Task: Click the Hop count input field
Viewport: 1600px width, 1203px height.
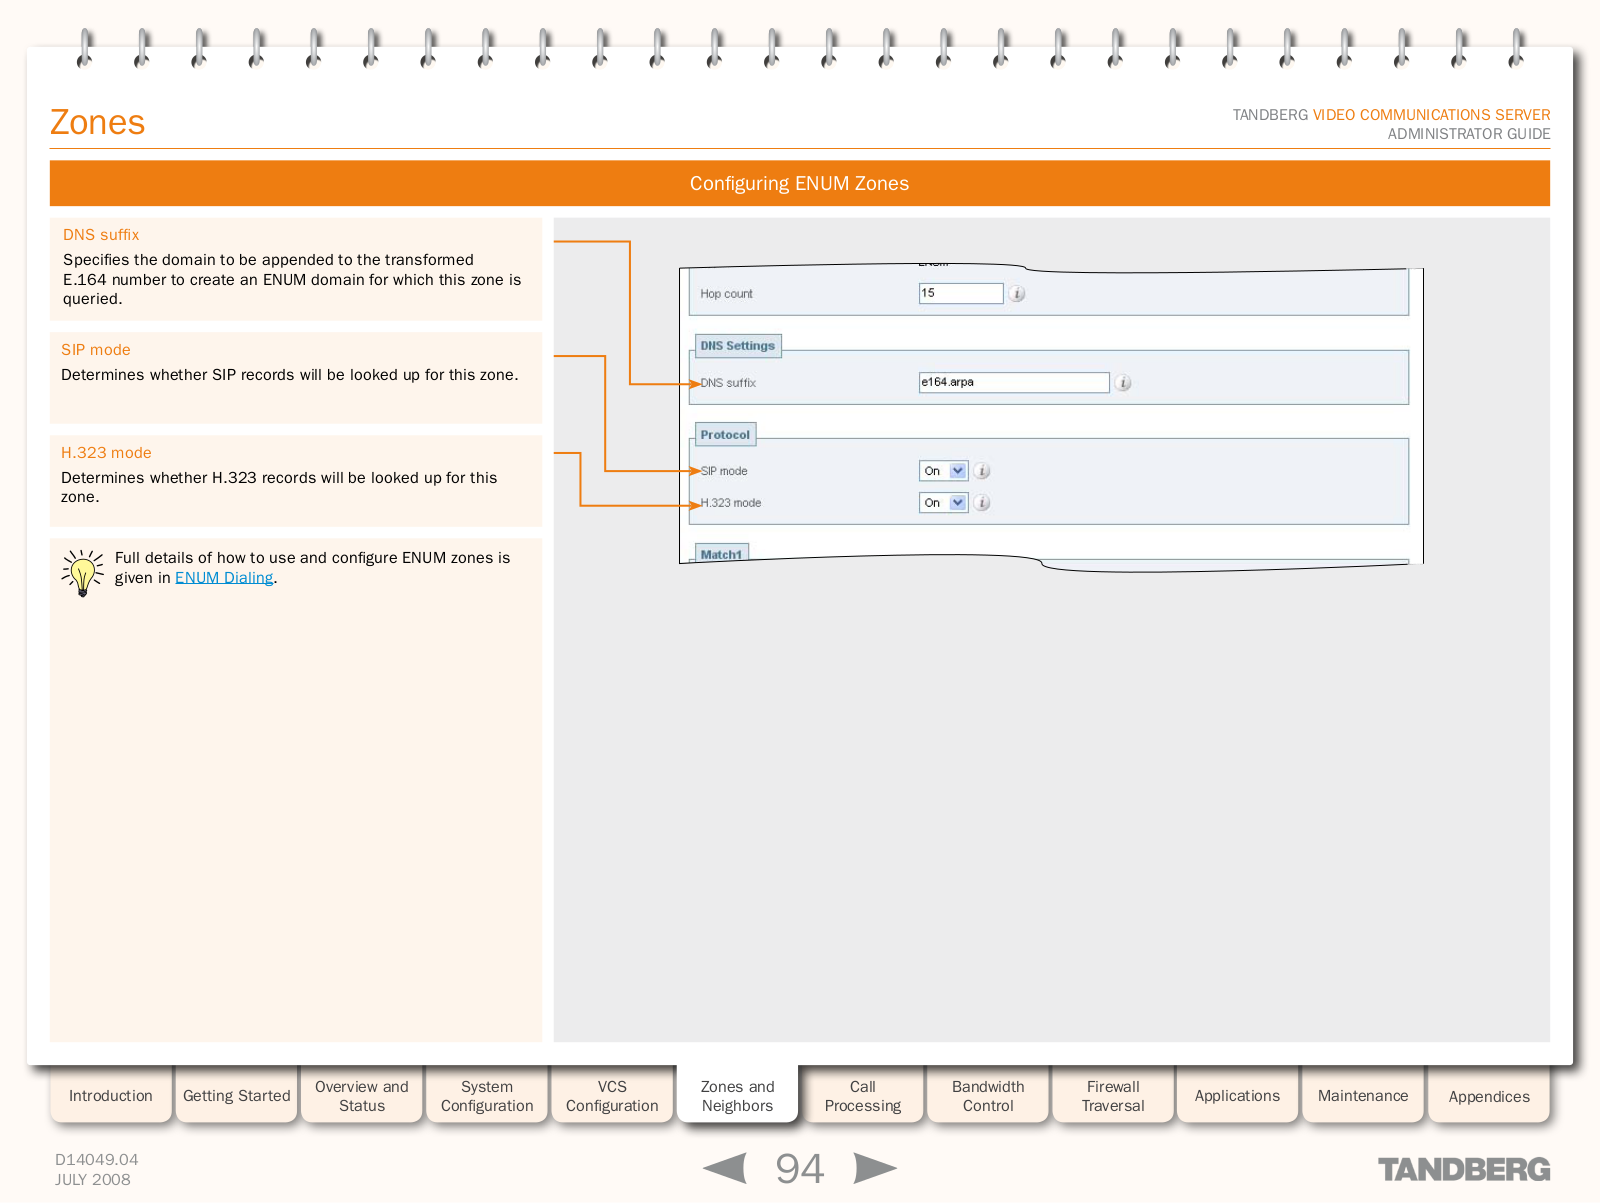Action: (x=961, y=293)
